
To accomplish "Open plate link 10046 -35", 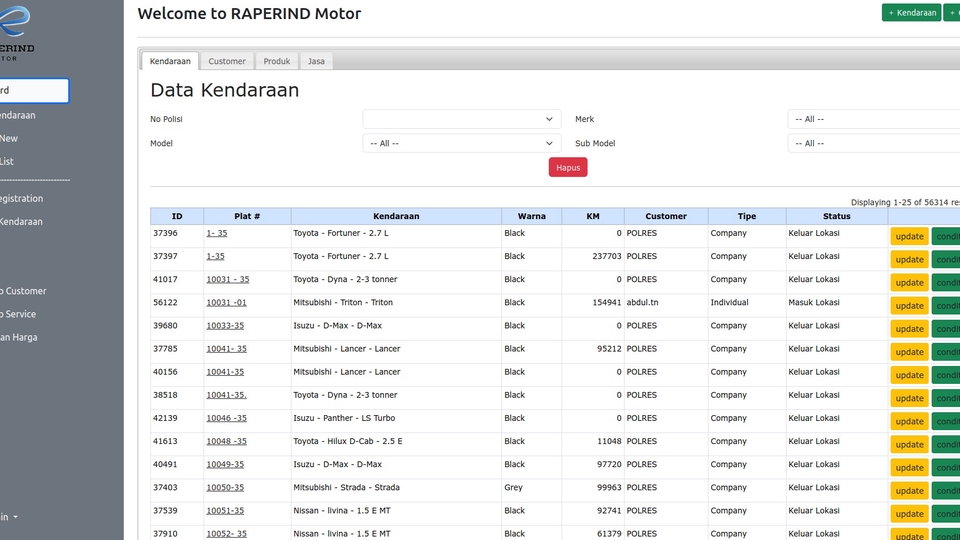I will coord(226,418).
